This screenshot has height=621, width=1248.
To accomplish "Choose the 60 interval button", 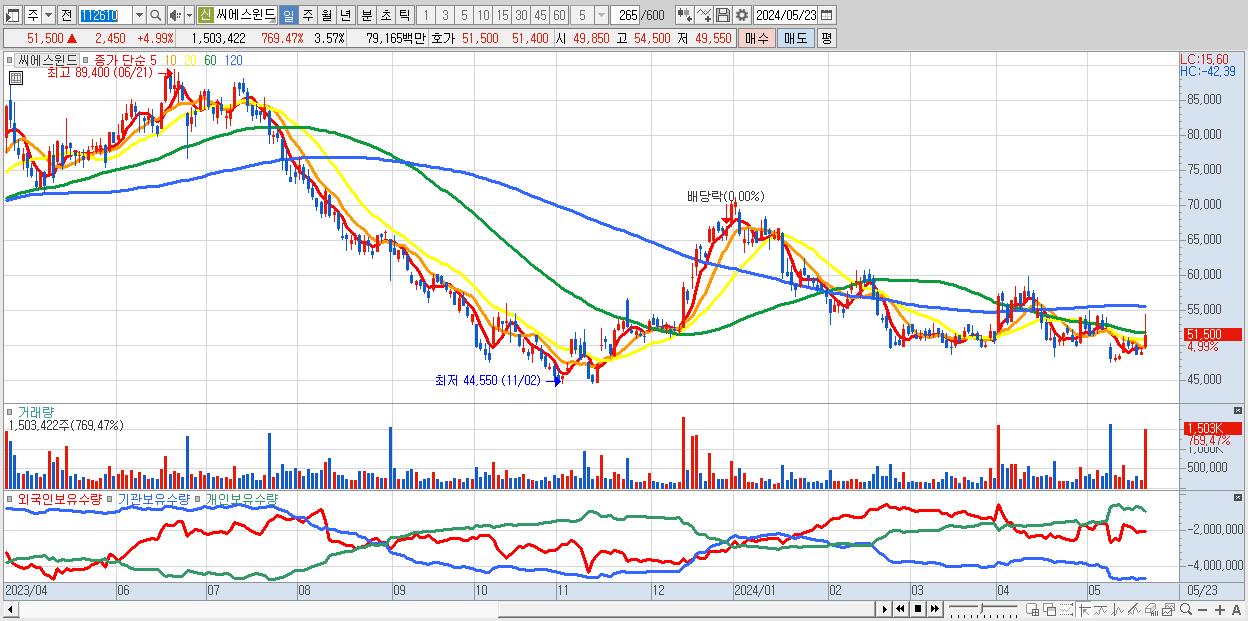I will click(x=559, y=15).
